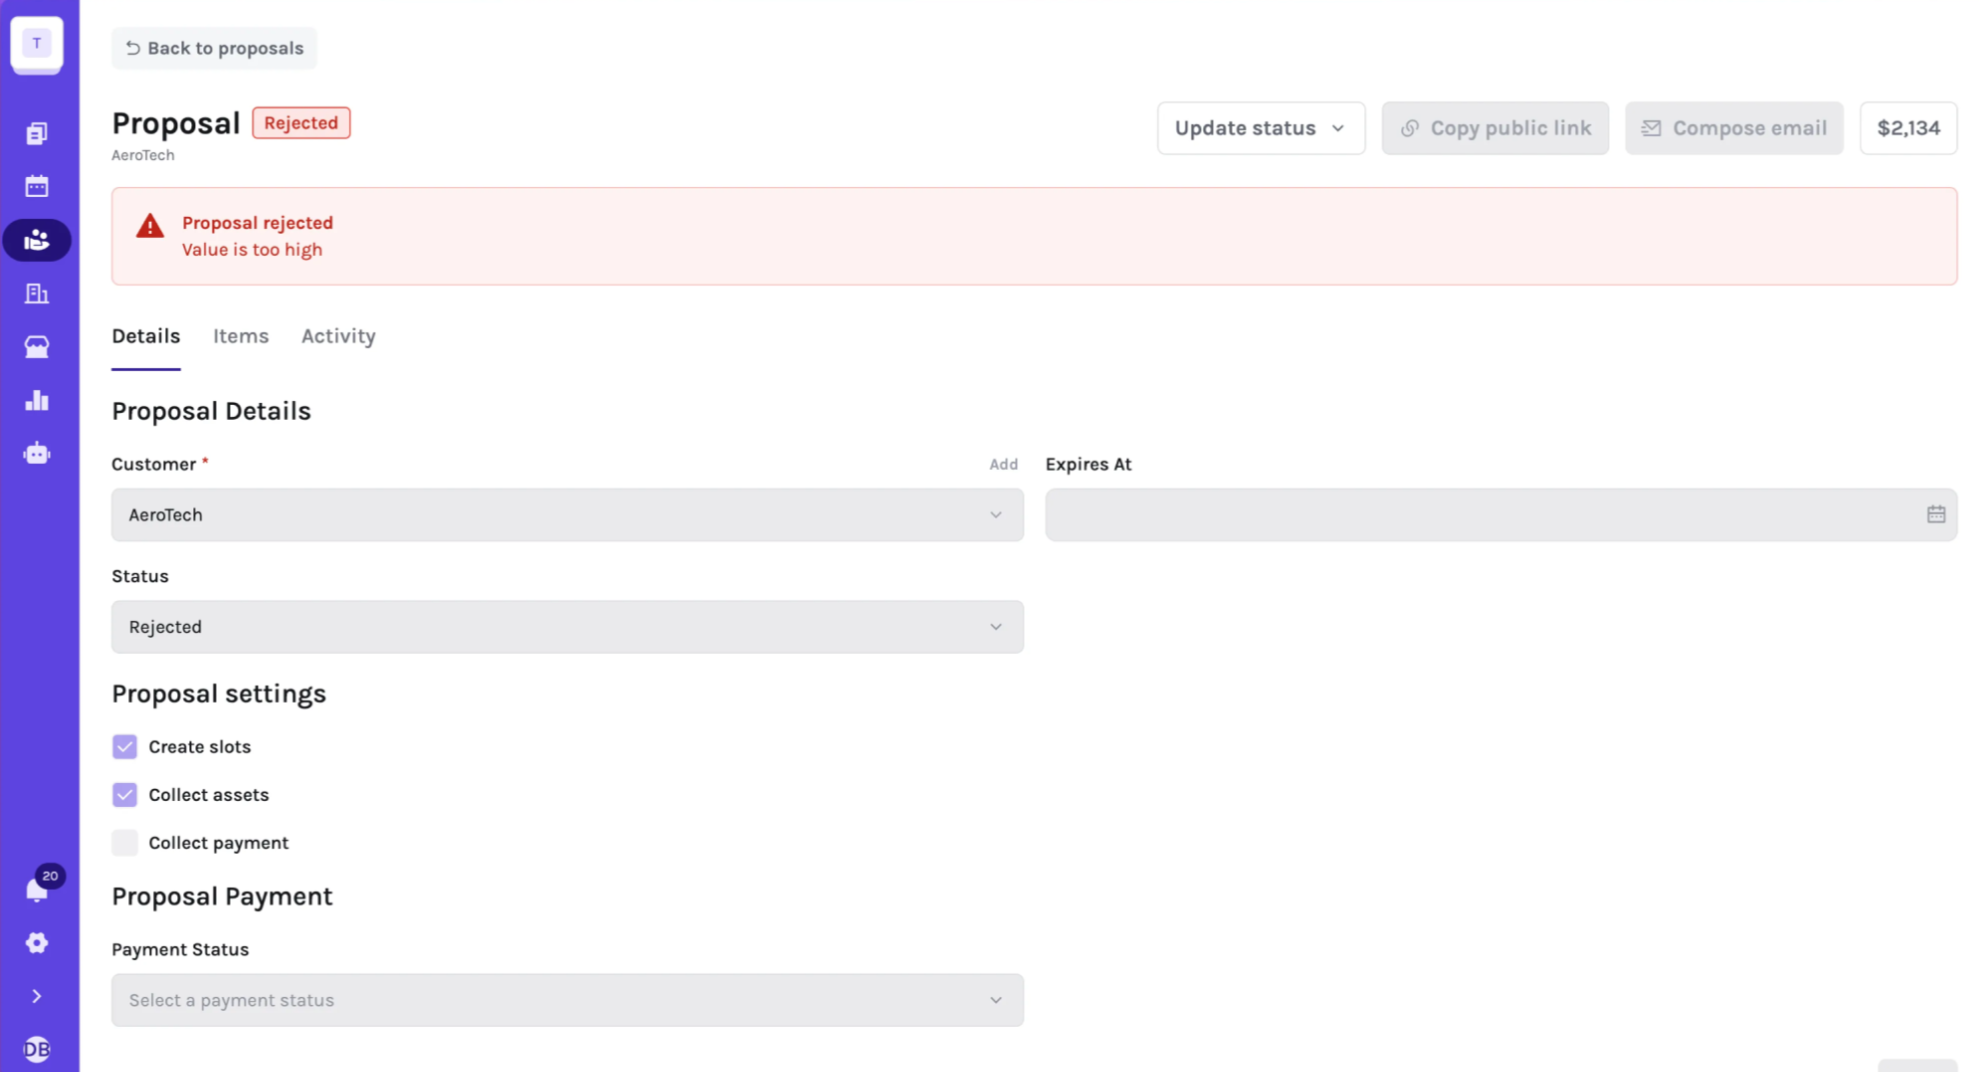Click Compose email button
The height and width of the screenshot is (1072, 1979).
point(1734,128)
